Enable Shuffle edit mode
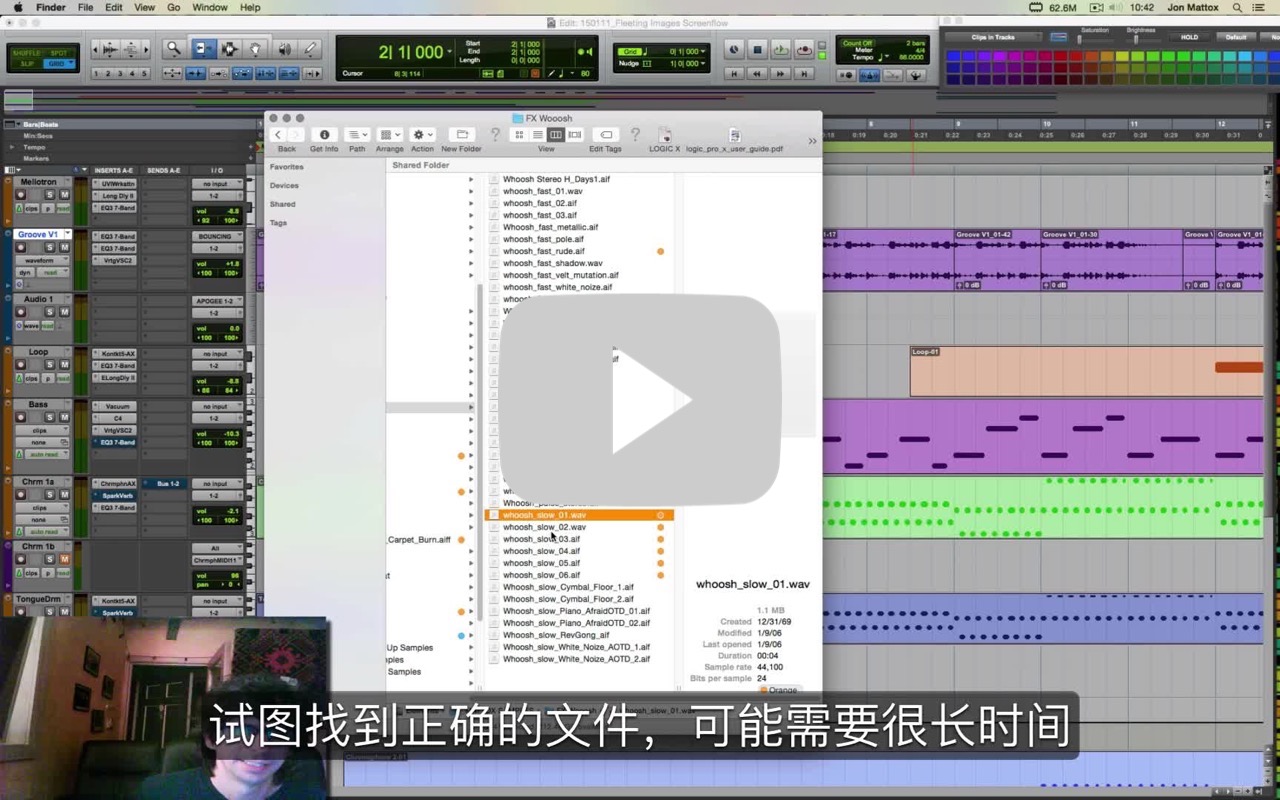Screen dimensions: 1280x800 coord(27,52)
